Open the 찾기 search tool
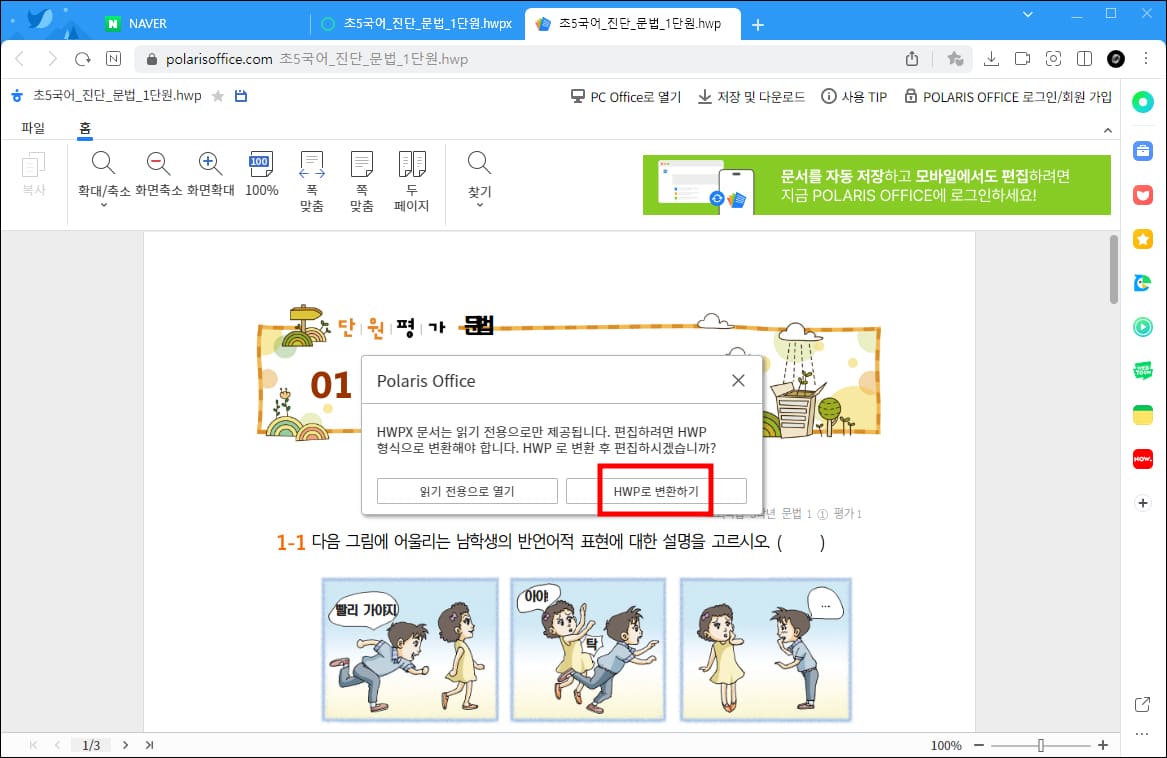This screenshot has height=758, width=1167. pyautogui.click(x=478, y=163)
